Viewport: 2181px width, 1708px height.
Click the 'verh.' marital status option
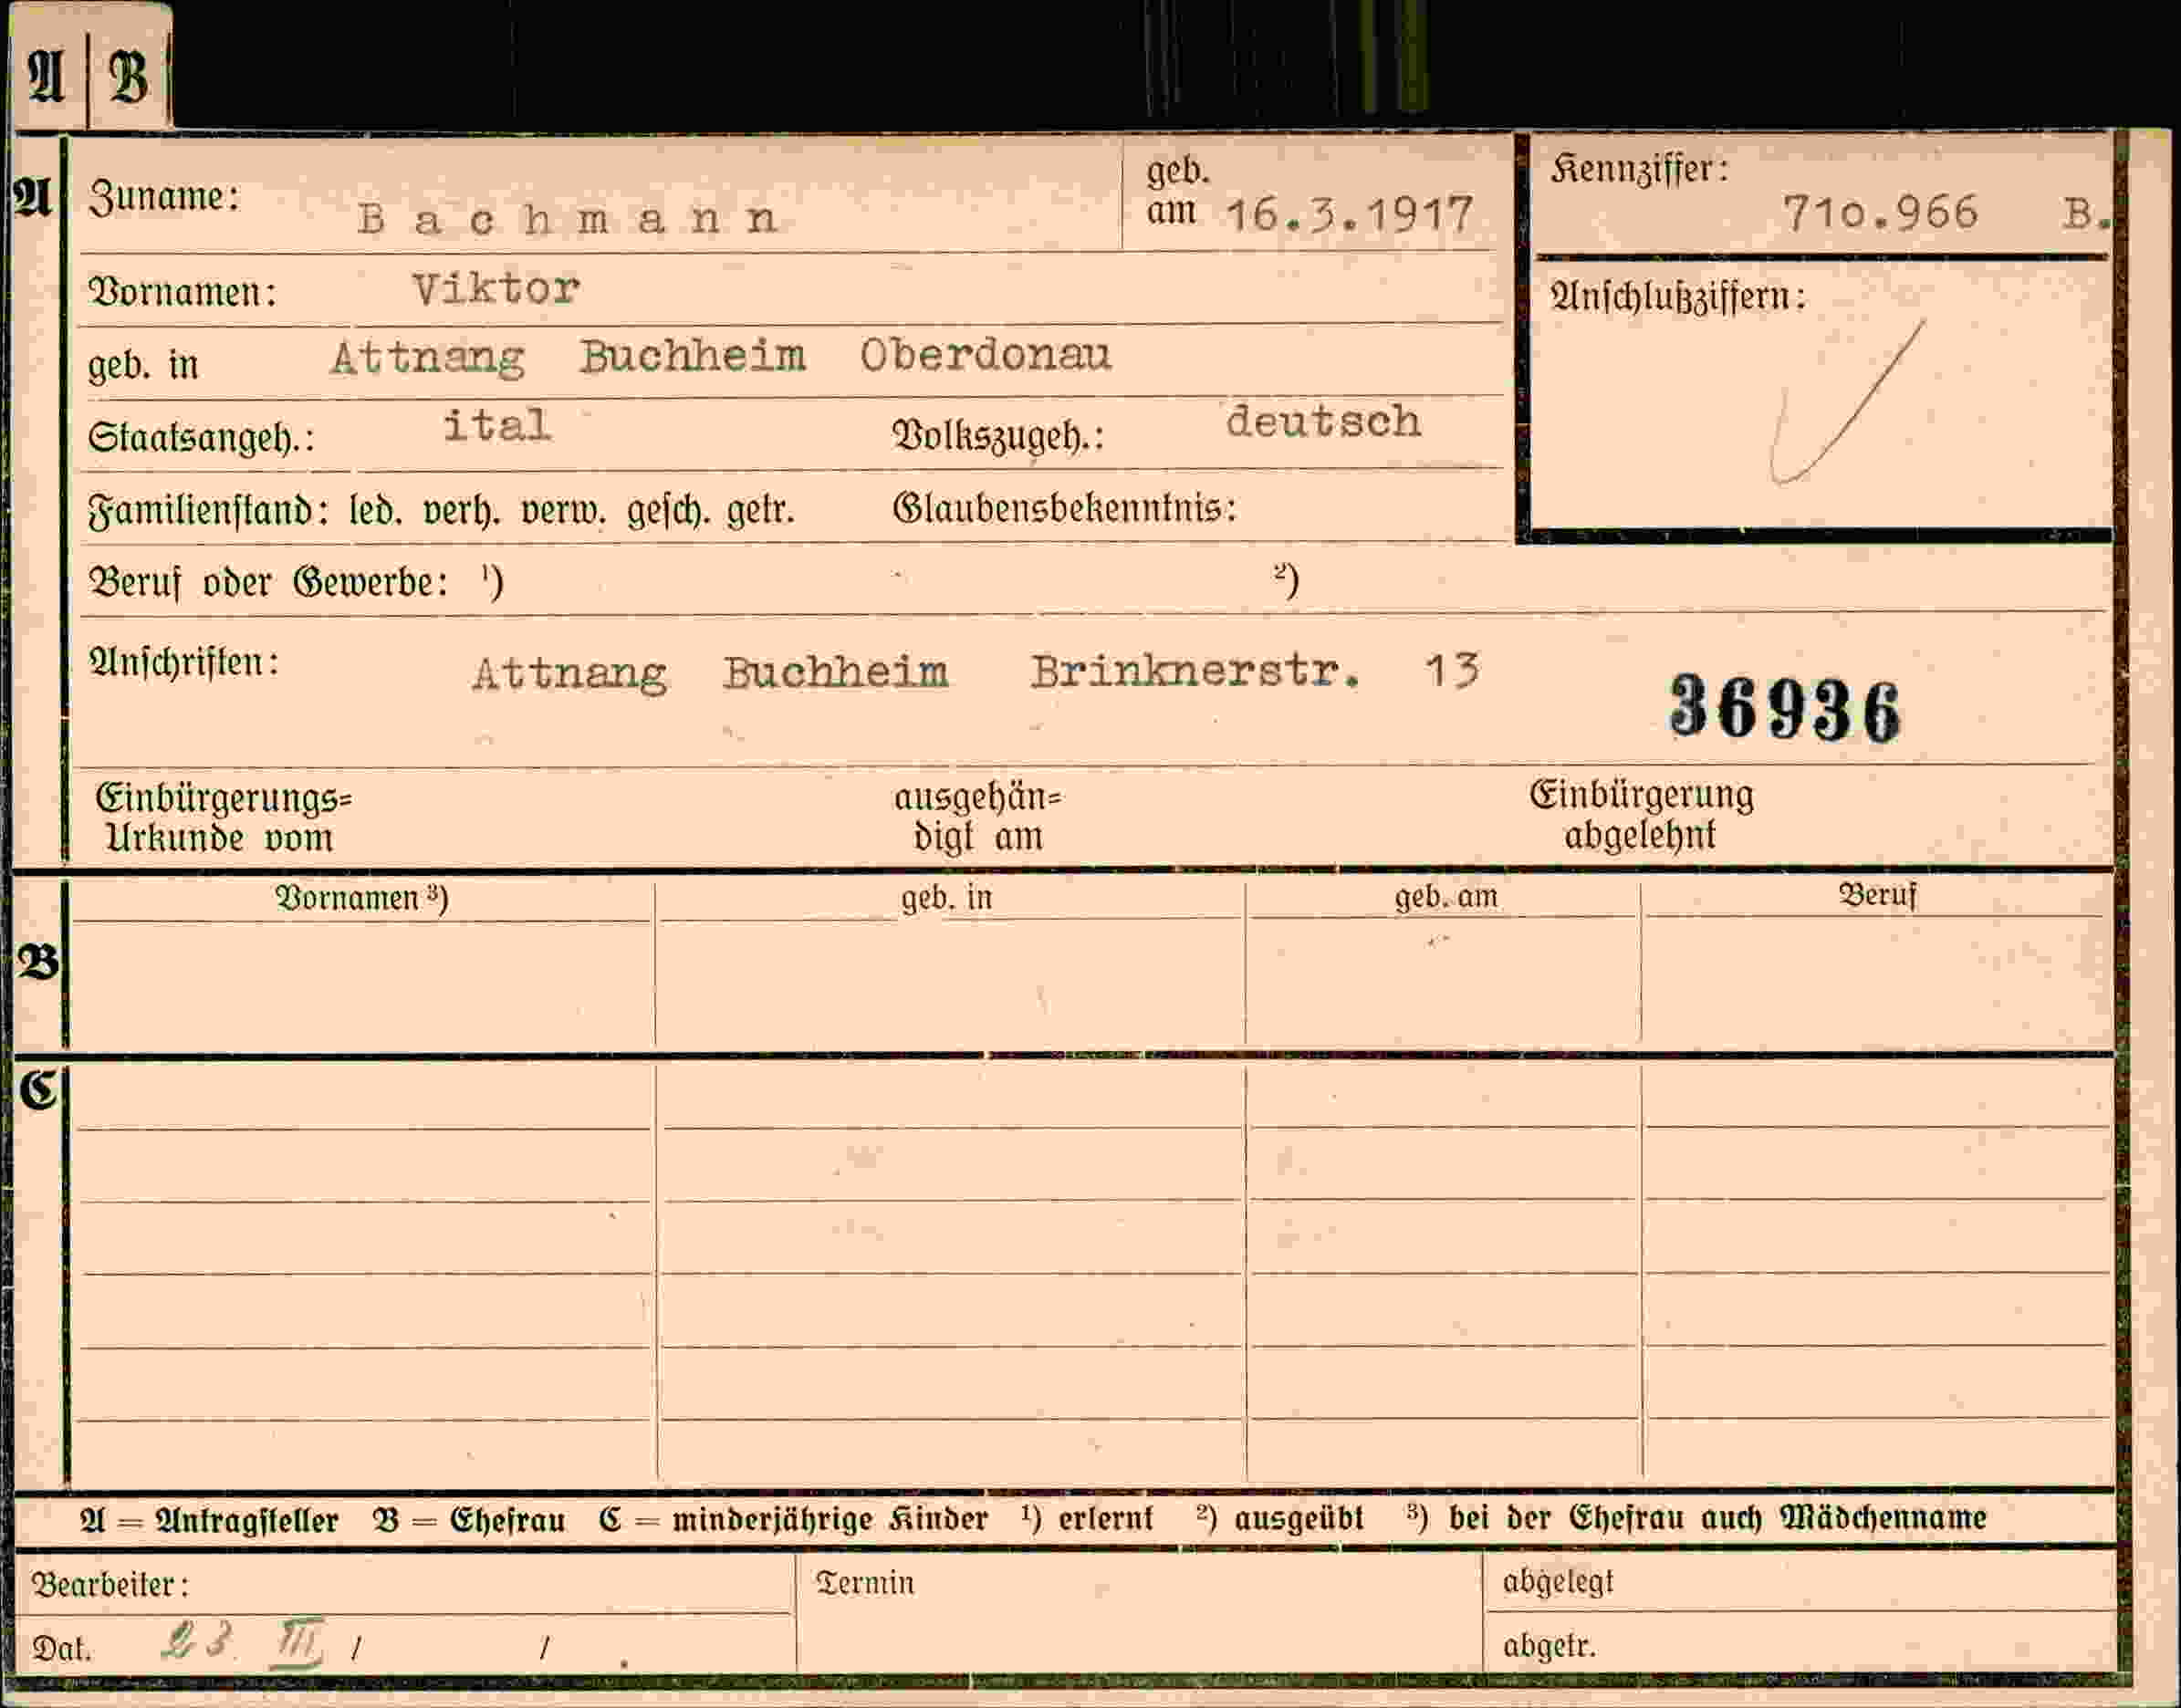click(x=460, y=511)
